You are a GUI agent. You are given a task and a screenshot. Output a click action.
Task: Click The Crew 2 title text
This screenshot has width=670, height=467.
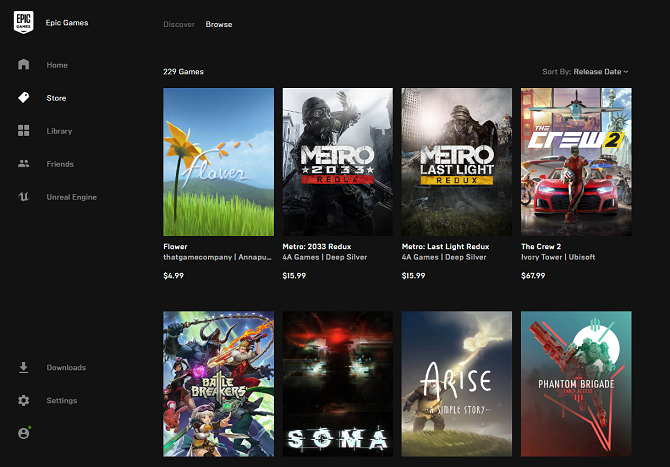click(541, 247)
